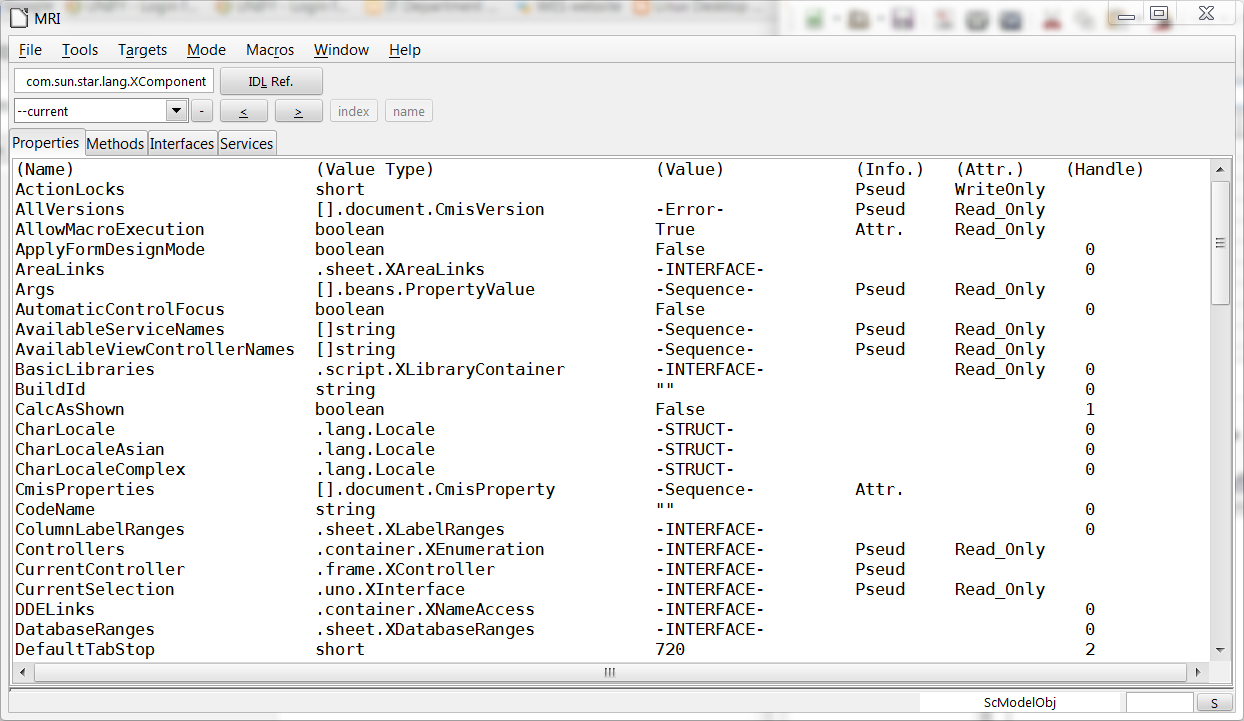This screenshot has width=1244, height=721.
Task: Open the Tools menu
Action: [80, 50]
